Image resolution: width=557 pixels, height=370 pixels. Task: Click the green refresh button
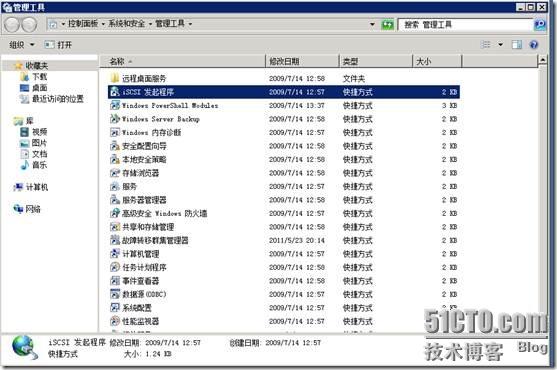click(x=387, y=25)
